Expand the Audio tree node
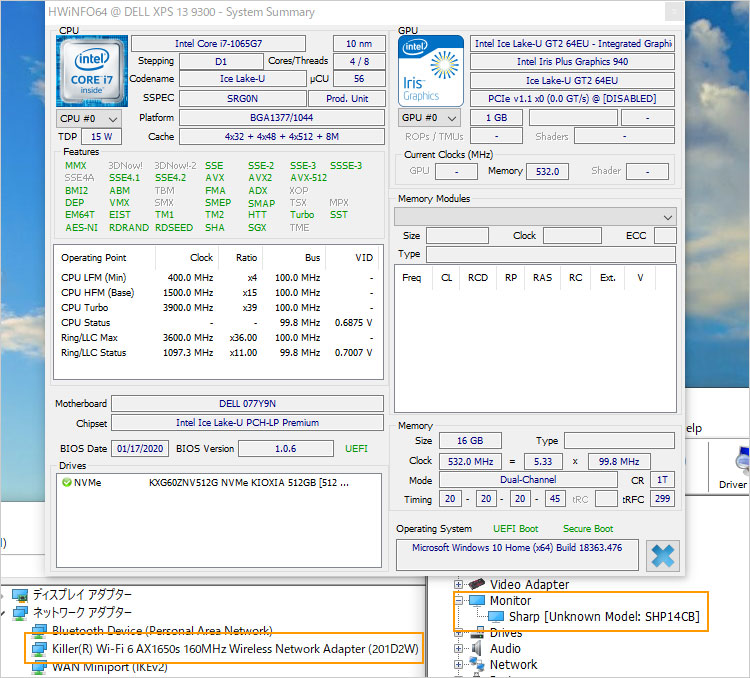Image resolution: width=750 pixels, height=678 pixels. [x=458, y=649]
